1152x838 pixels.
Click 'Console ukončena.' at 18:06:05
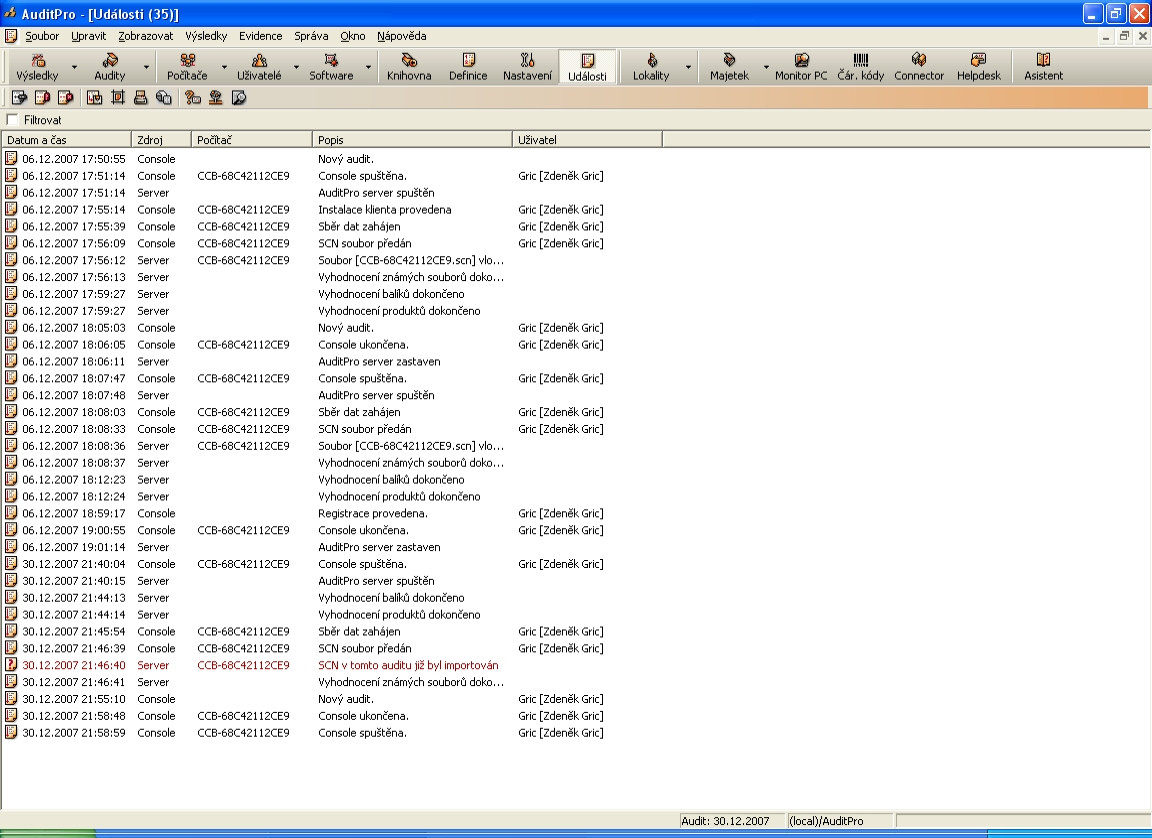(x=364, y=344)
